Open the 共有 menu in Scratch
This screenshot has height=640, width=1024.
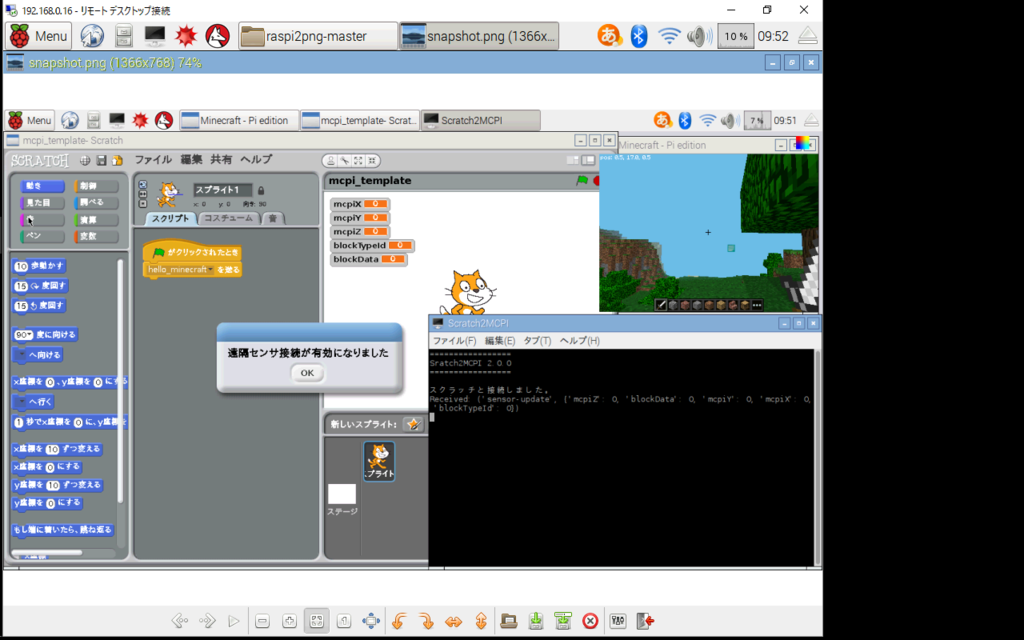[221, 159]
